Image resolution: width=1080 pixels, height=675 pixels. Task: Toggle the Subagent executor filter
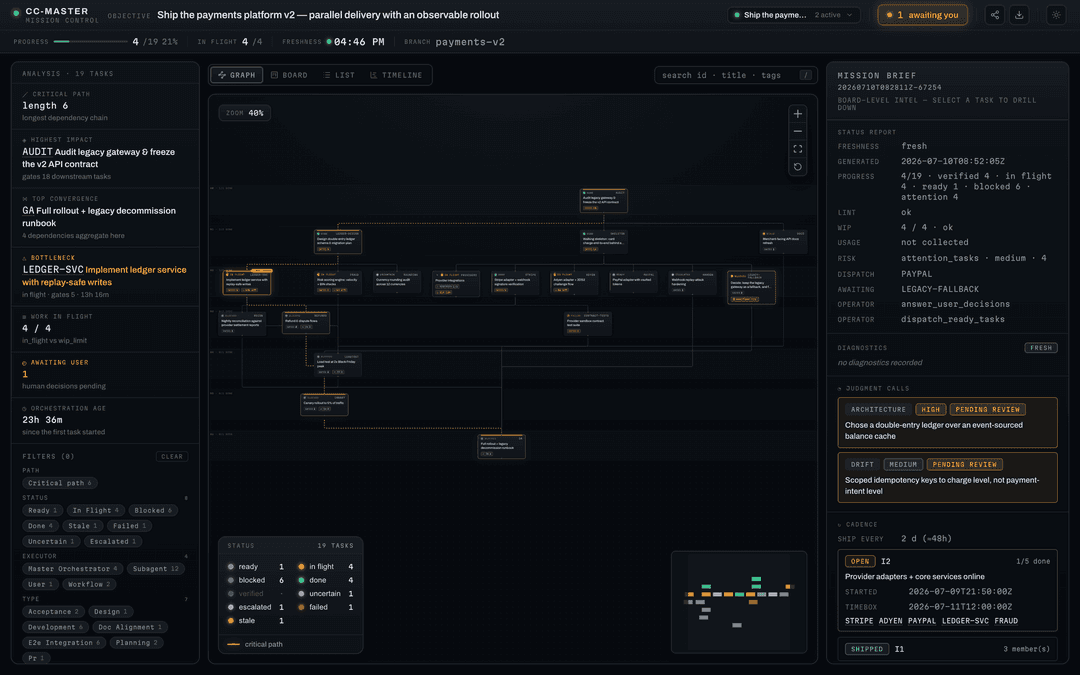click(155, 569)
